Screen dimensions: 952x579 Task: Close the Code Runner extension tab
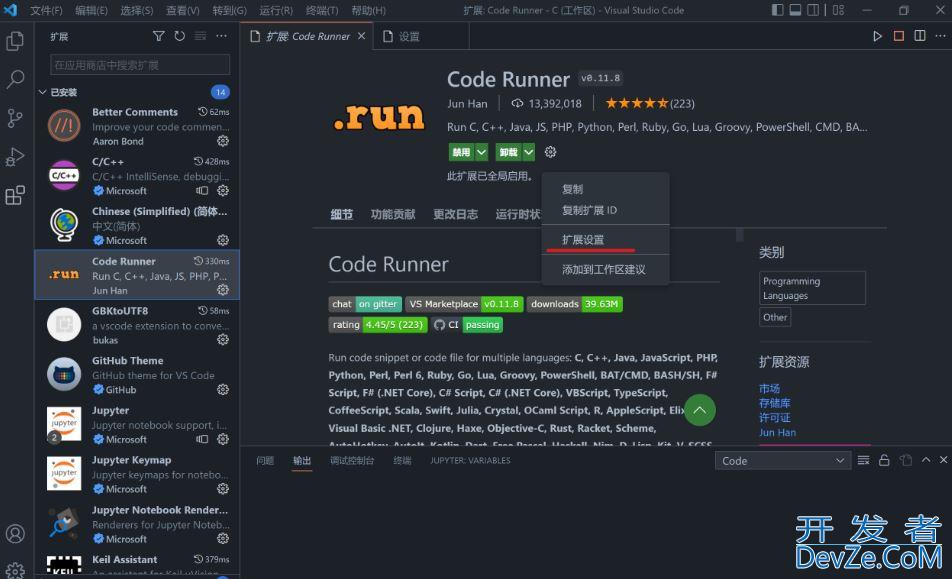coord(362,36)
